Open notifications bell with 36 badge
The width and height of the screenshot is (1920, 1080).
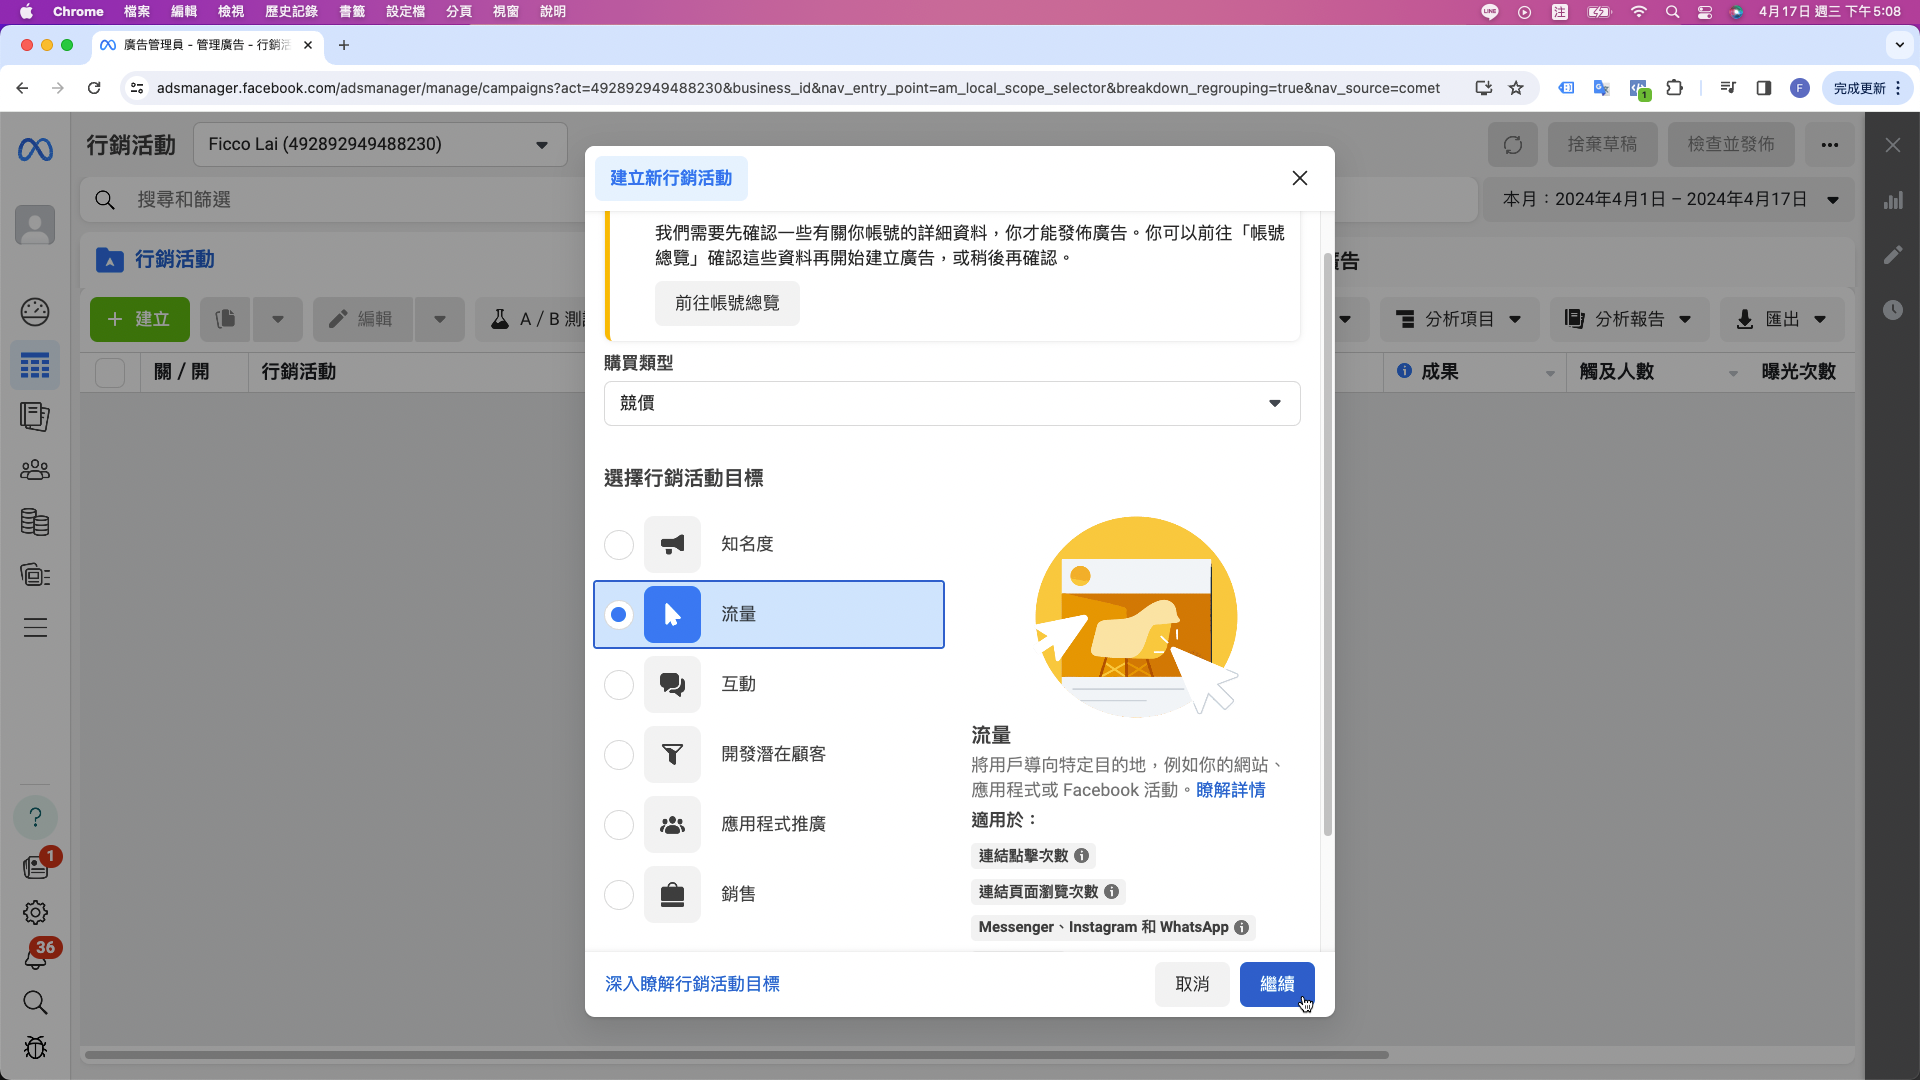pos(35,957)
